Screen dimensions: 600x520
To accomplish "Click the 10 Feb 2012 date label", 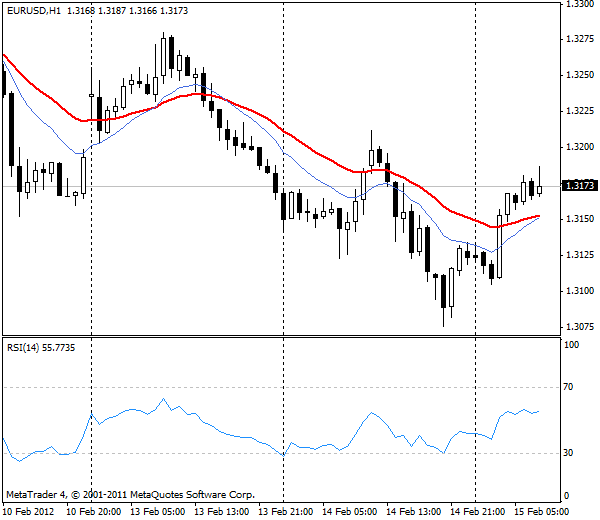I will 28,512.
